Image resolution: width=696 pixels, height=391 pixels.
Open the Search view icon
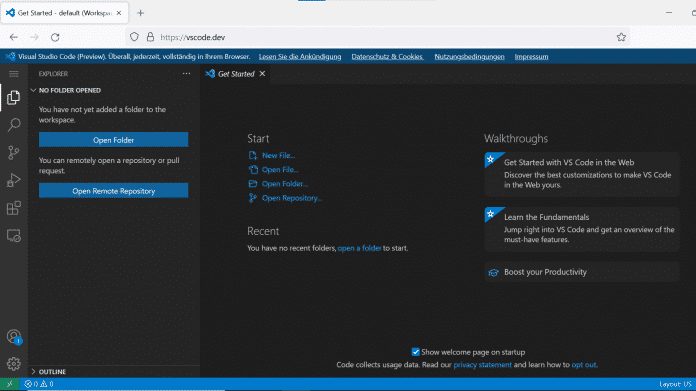14,125
